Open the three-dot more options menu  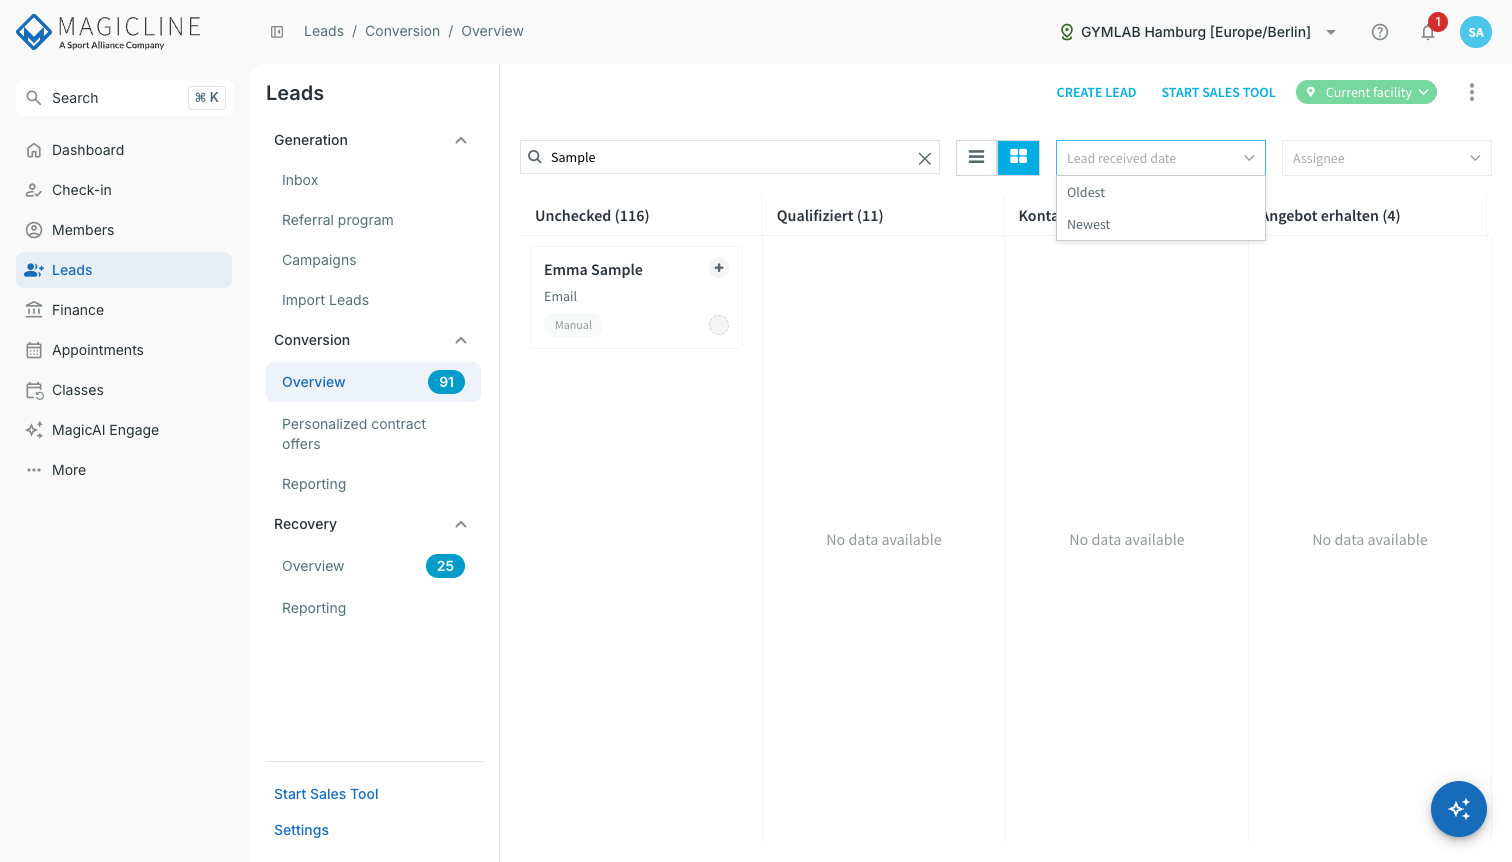pyautogui.click(x=1472, y=92)
